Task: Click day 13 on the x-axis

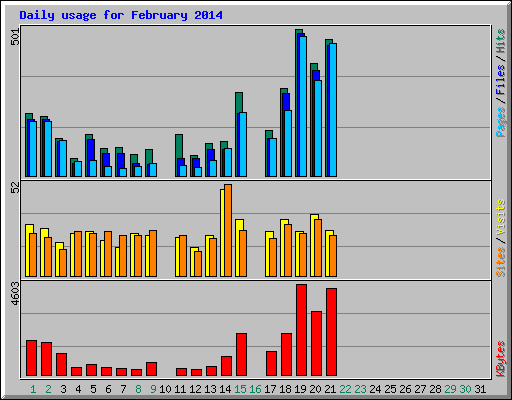Action: pyautogui.click(x=210, y=389)
